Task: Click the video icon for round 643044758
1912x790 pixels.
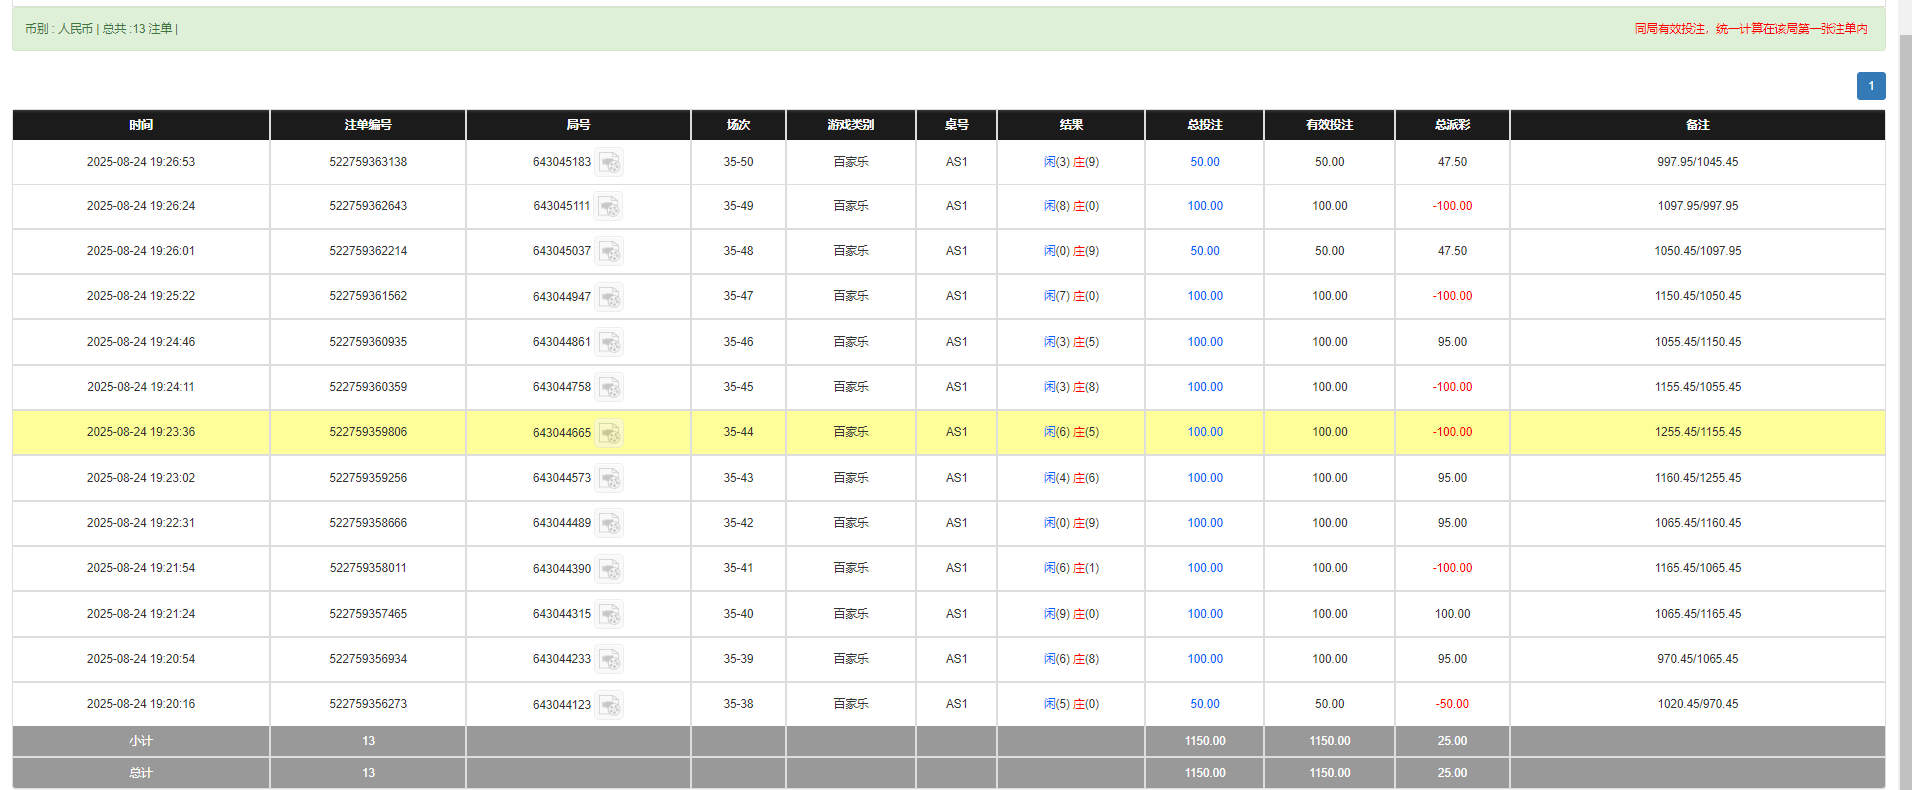Action: (x=609, y=387)
